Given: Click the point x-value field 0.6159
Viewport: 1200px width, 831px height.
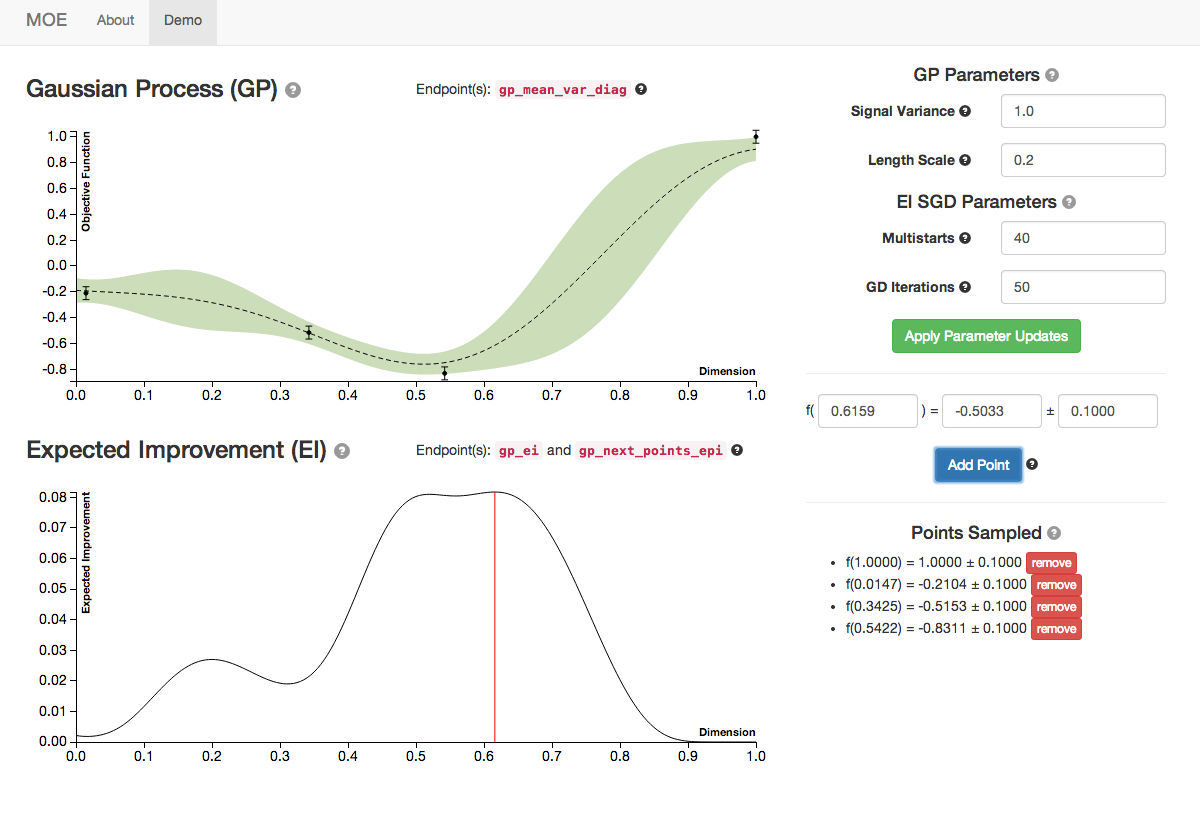Looking at the screenshot, I should 868,411.
